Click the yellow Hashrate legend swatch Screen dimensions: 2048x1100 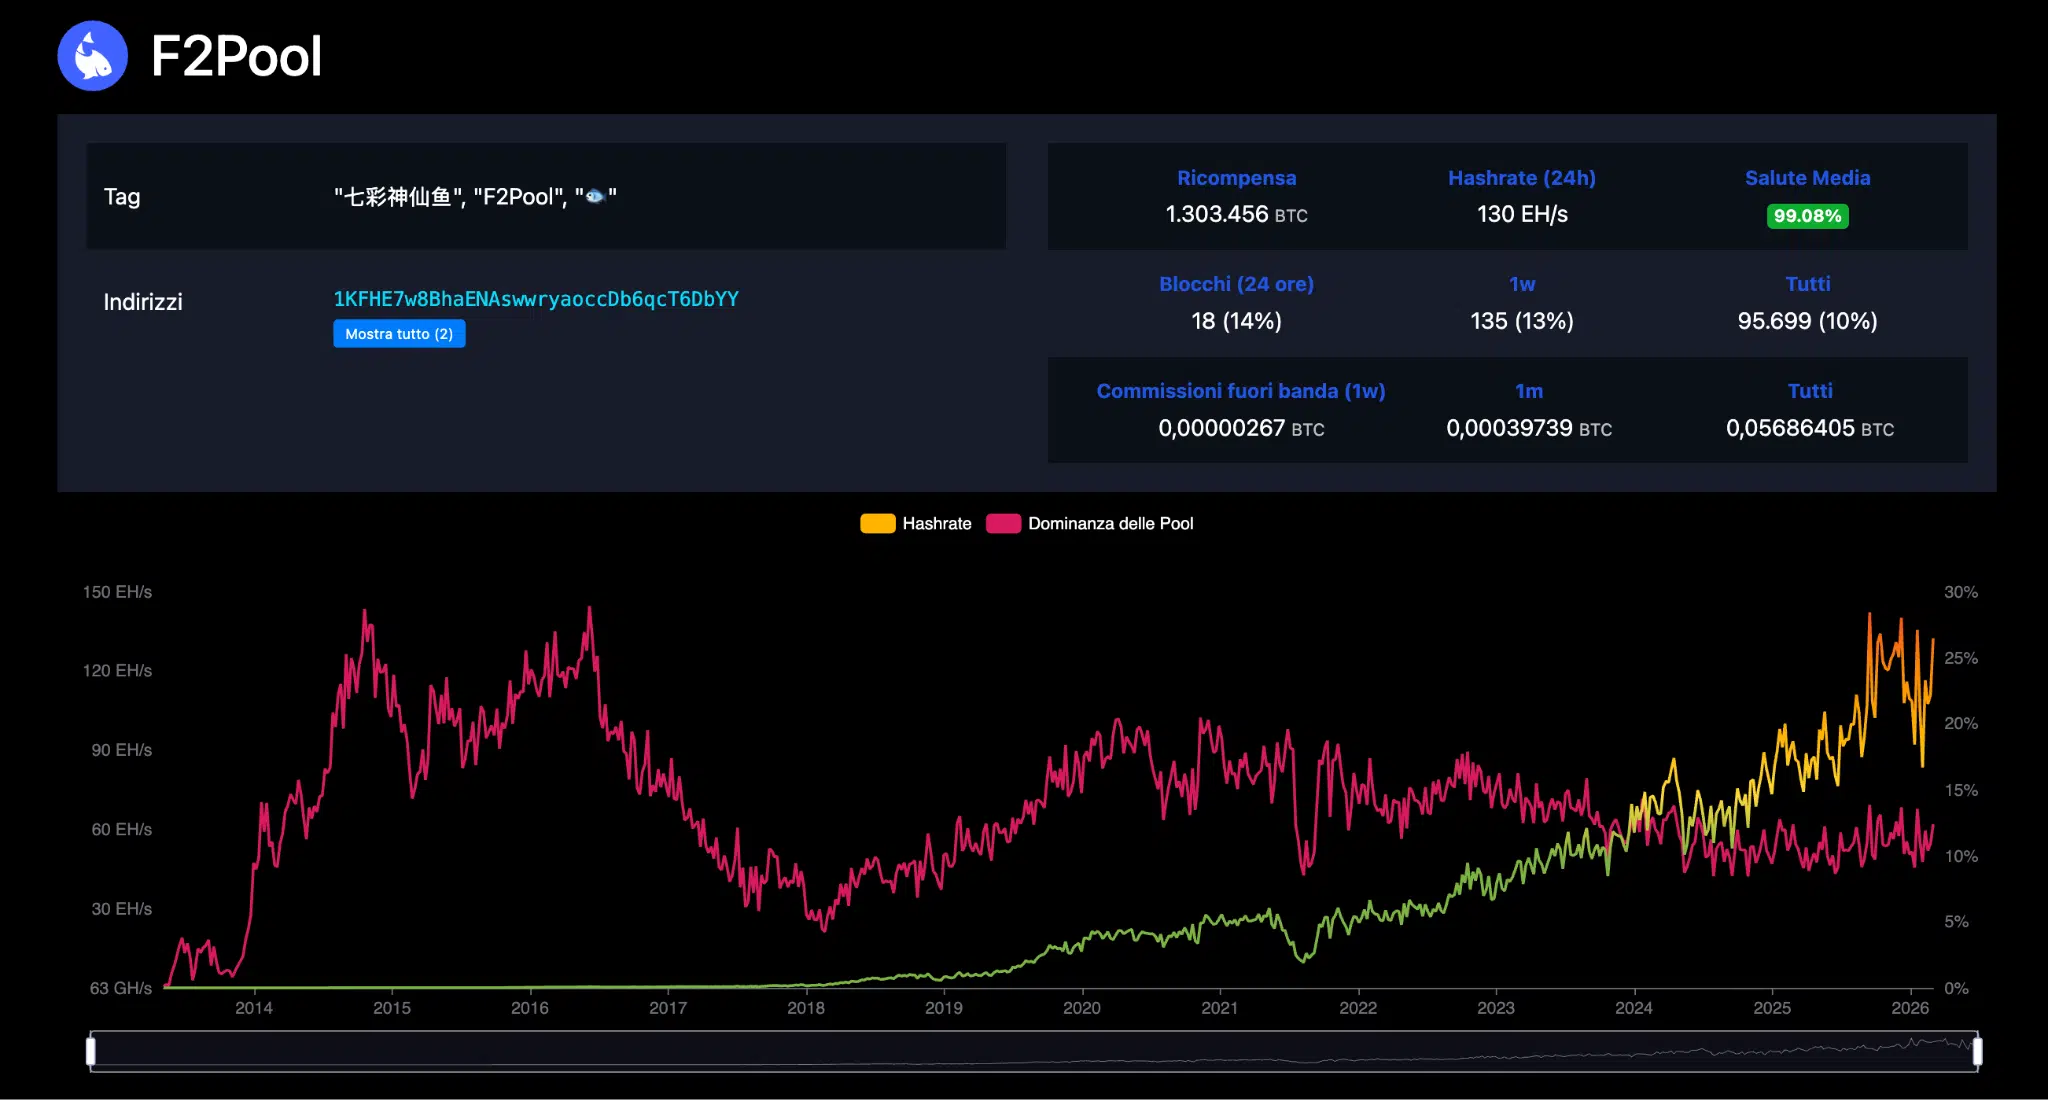click(877, 523)
